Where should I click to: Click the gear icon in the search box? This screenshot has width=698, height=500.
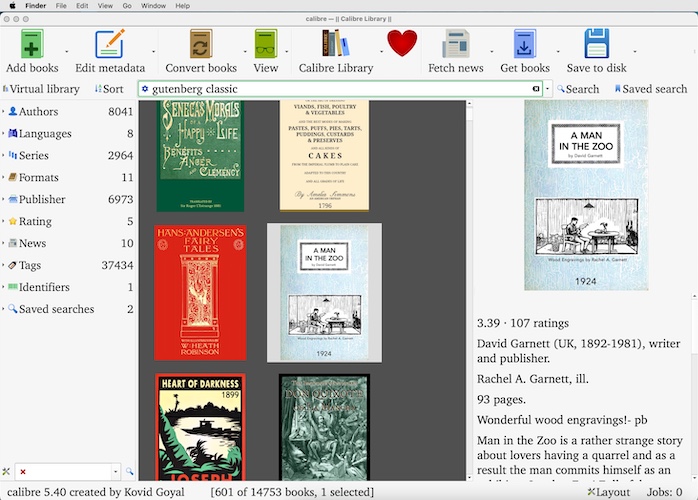click(145, 89)
